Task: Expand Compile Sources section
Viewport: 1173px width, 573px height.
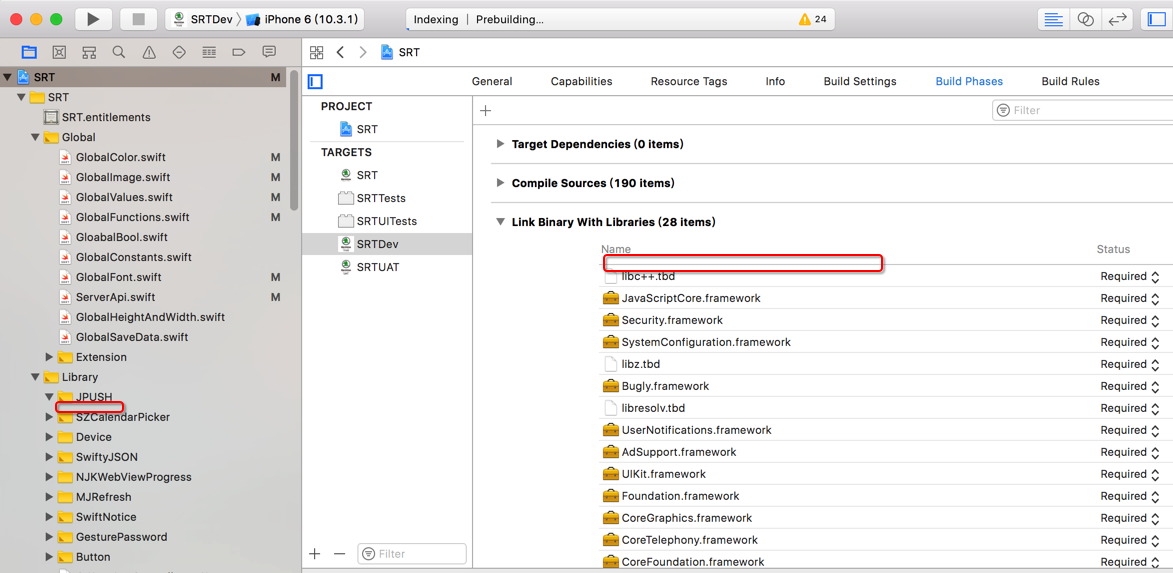Action: [500, 183]
